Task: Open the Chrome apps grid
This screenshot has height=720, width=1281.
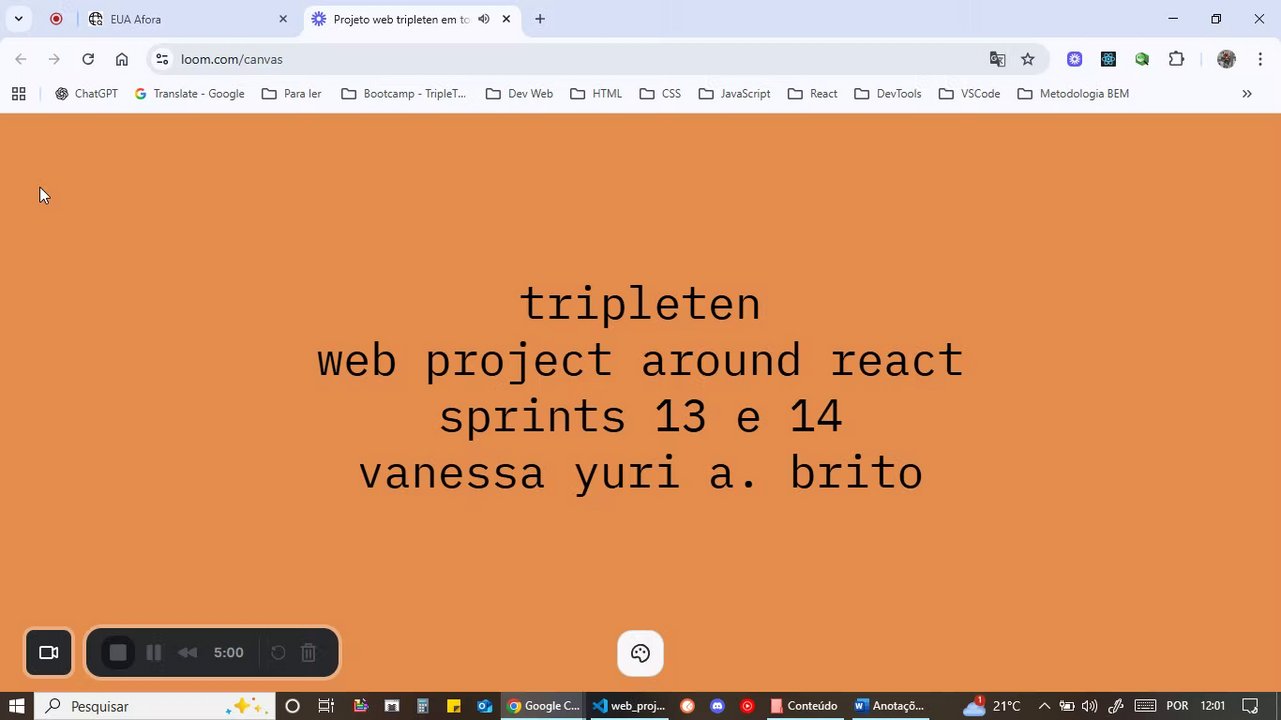Action: 18,94
